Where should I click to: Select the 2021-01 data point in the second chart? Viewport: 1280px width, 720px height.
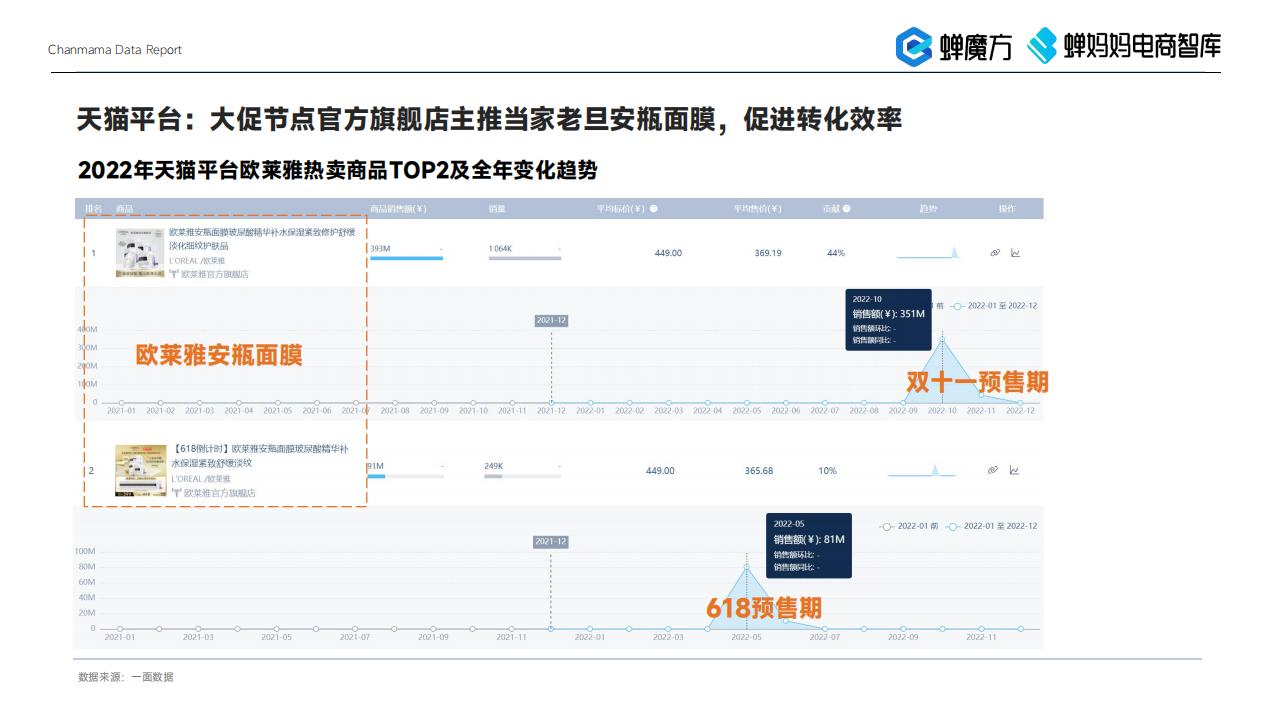click(120, 629)
